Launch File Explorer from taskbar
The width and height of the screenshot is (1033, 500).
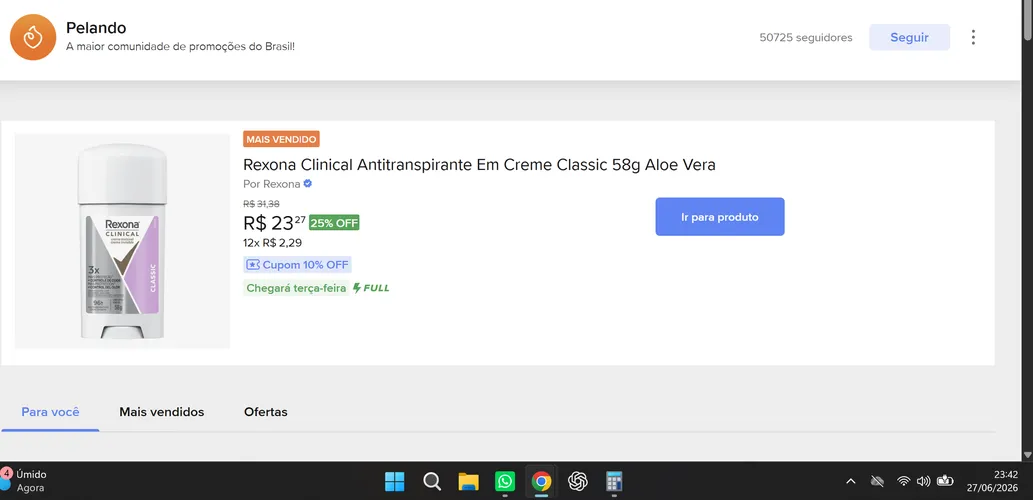click(468, 482)
